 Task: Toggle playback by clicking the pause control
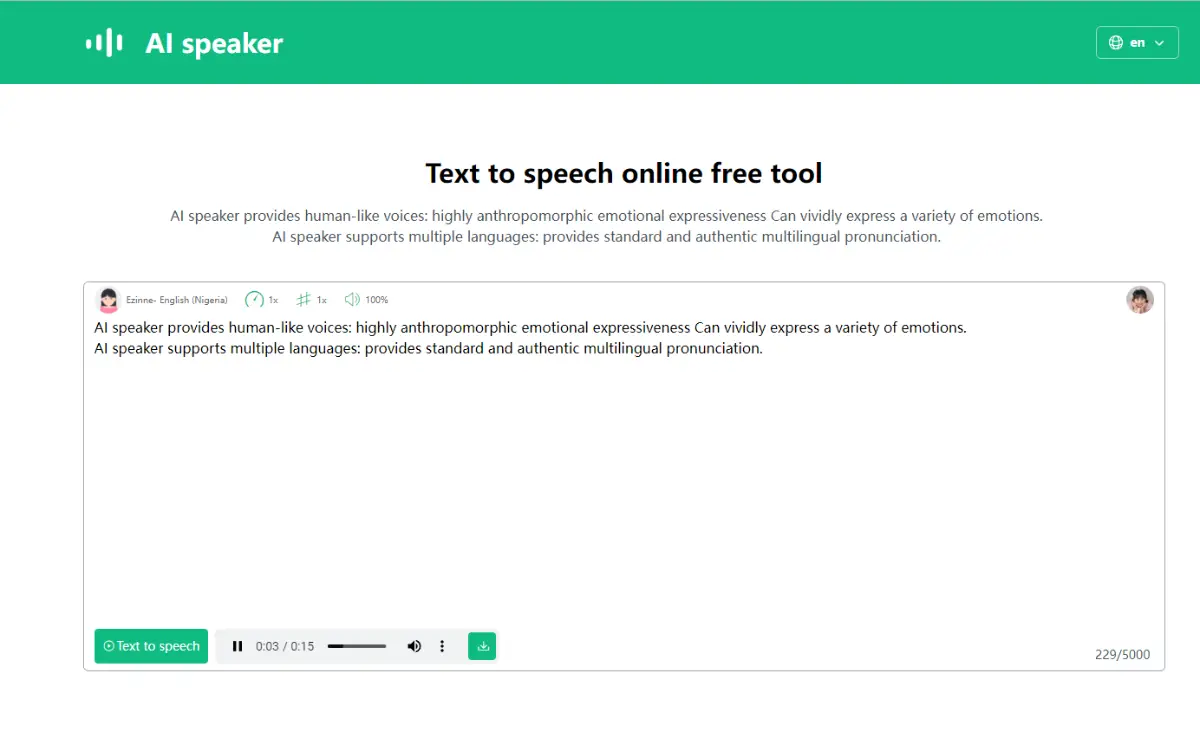[x=237, y=646]
